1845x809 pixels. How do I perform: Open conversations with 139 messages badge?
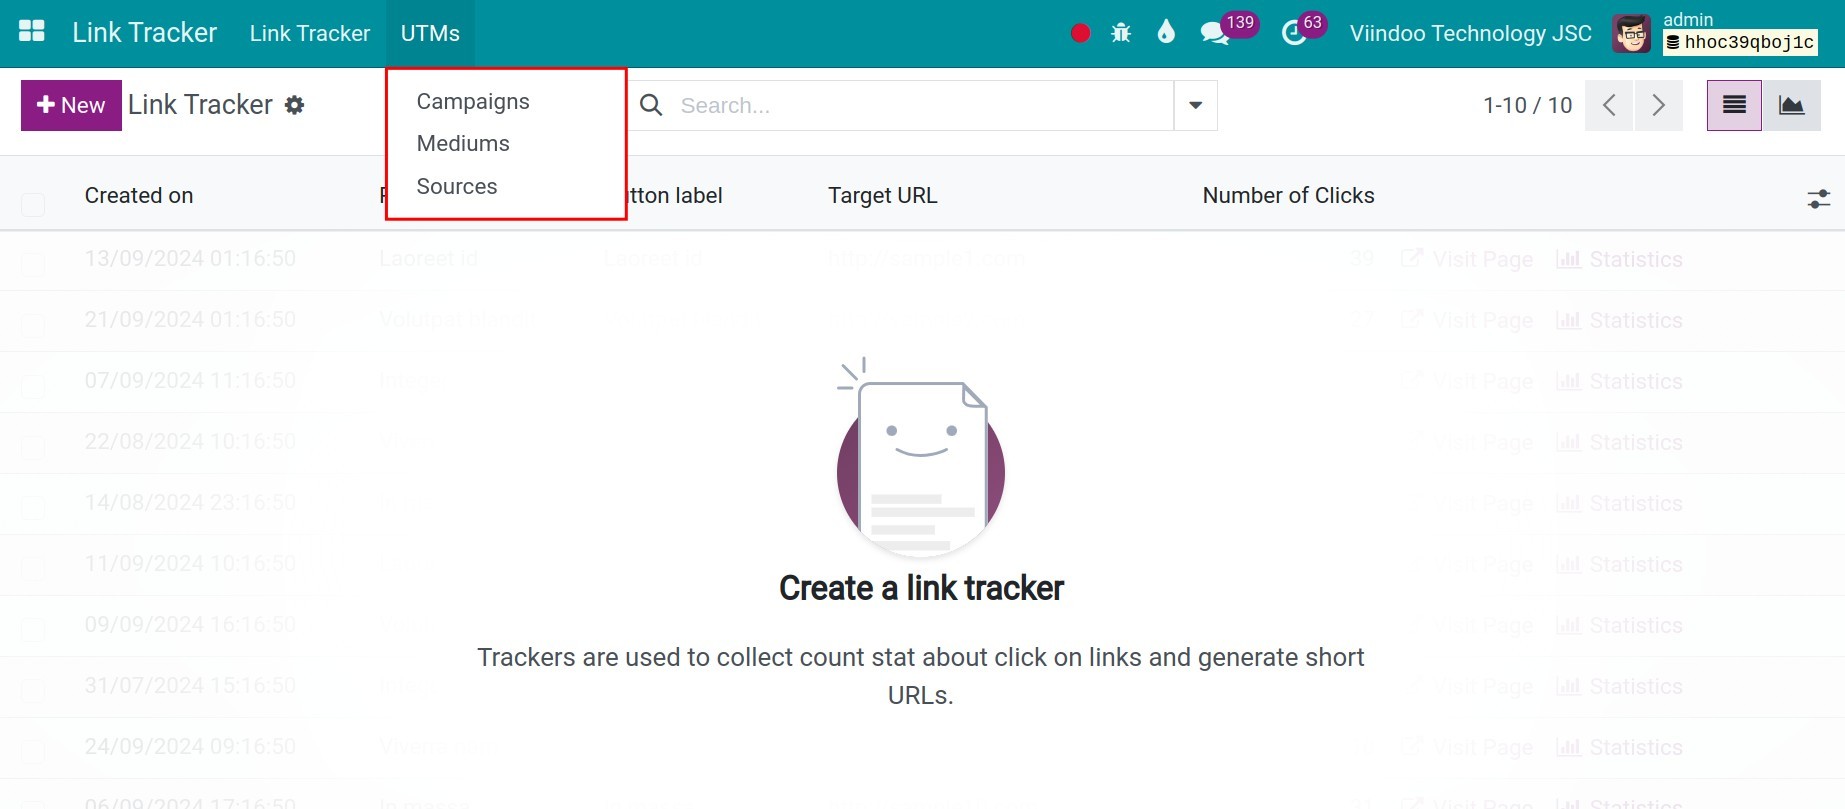[1227, 30]
